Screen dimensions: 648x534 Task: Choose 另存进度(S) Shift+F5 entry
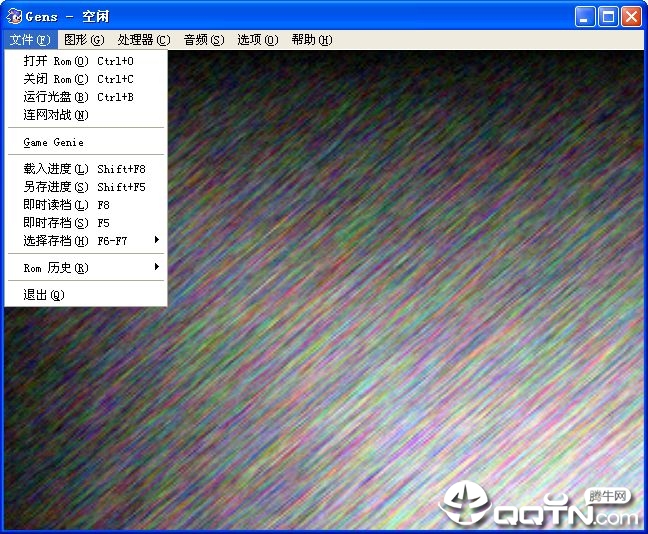86,187
